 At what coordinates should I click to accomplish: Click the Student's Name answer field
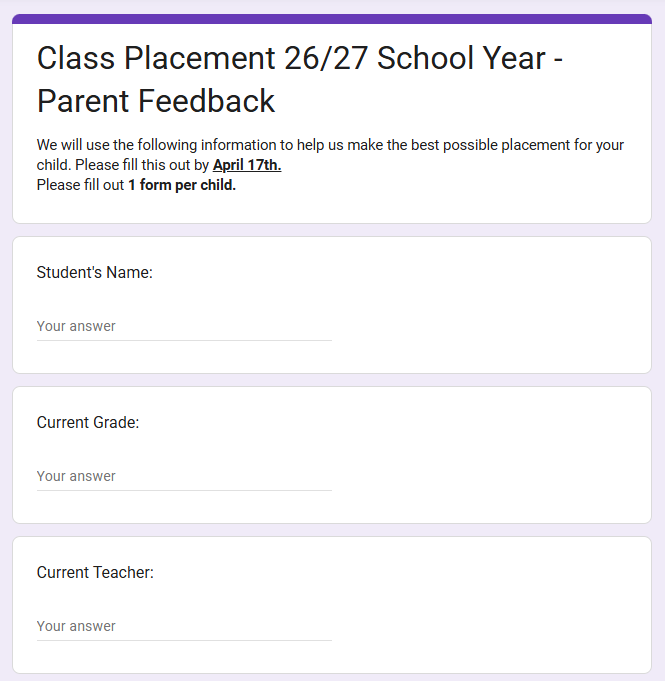coord(184,326)
